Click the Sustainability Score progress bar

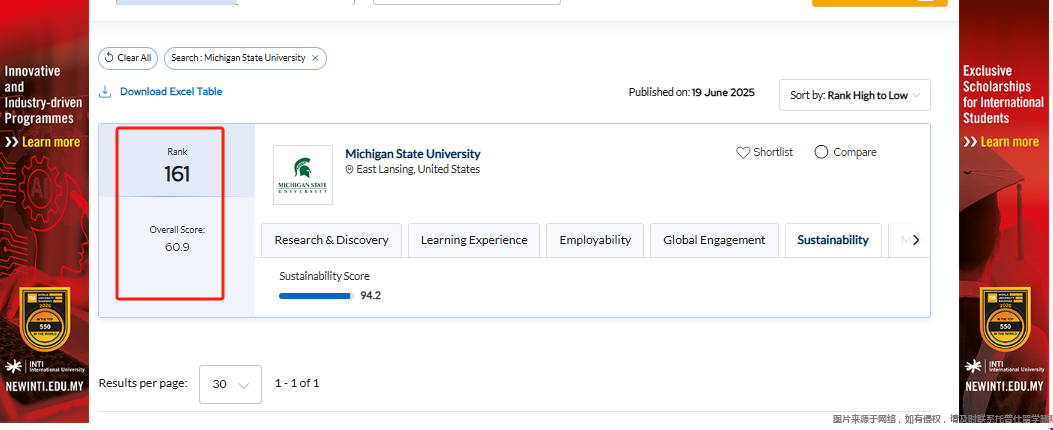[316, 296]
